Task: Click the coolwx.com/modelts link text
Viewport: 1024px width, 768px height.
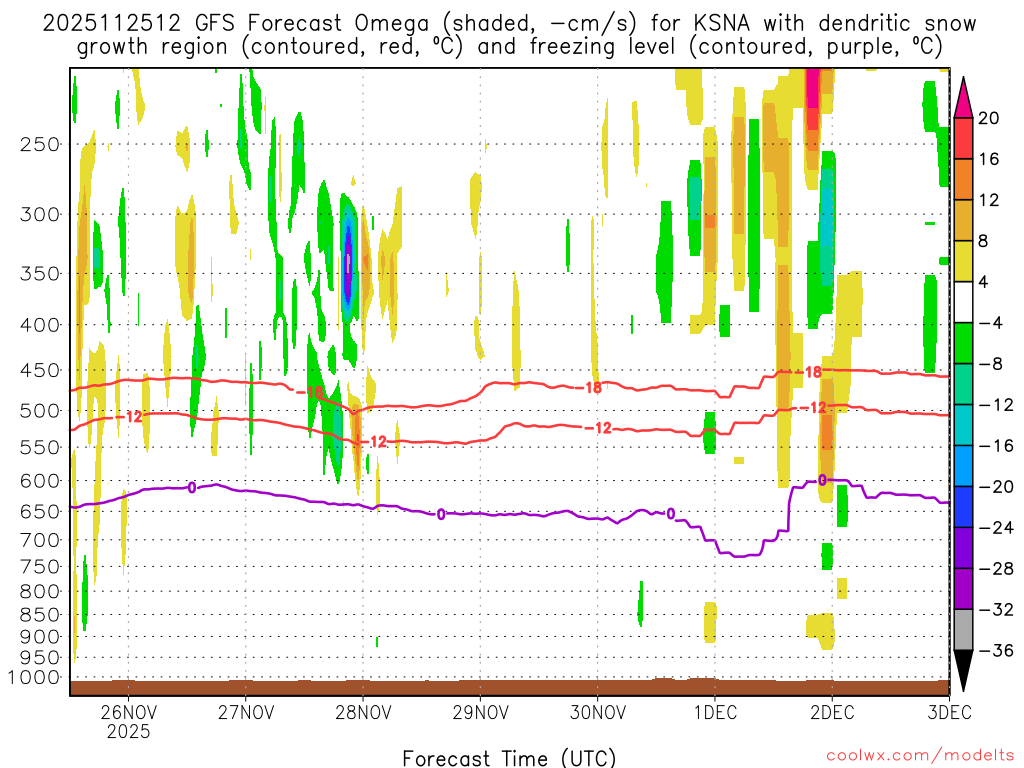Action: [x=920, y=756]
